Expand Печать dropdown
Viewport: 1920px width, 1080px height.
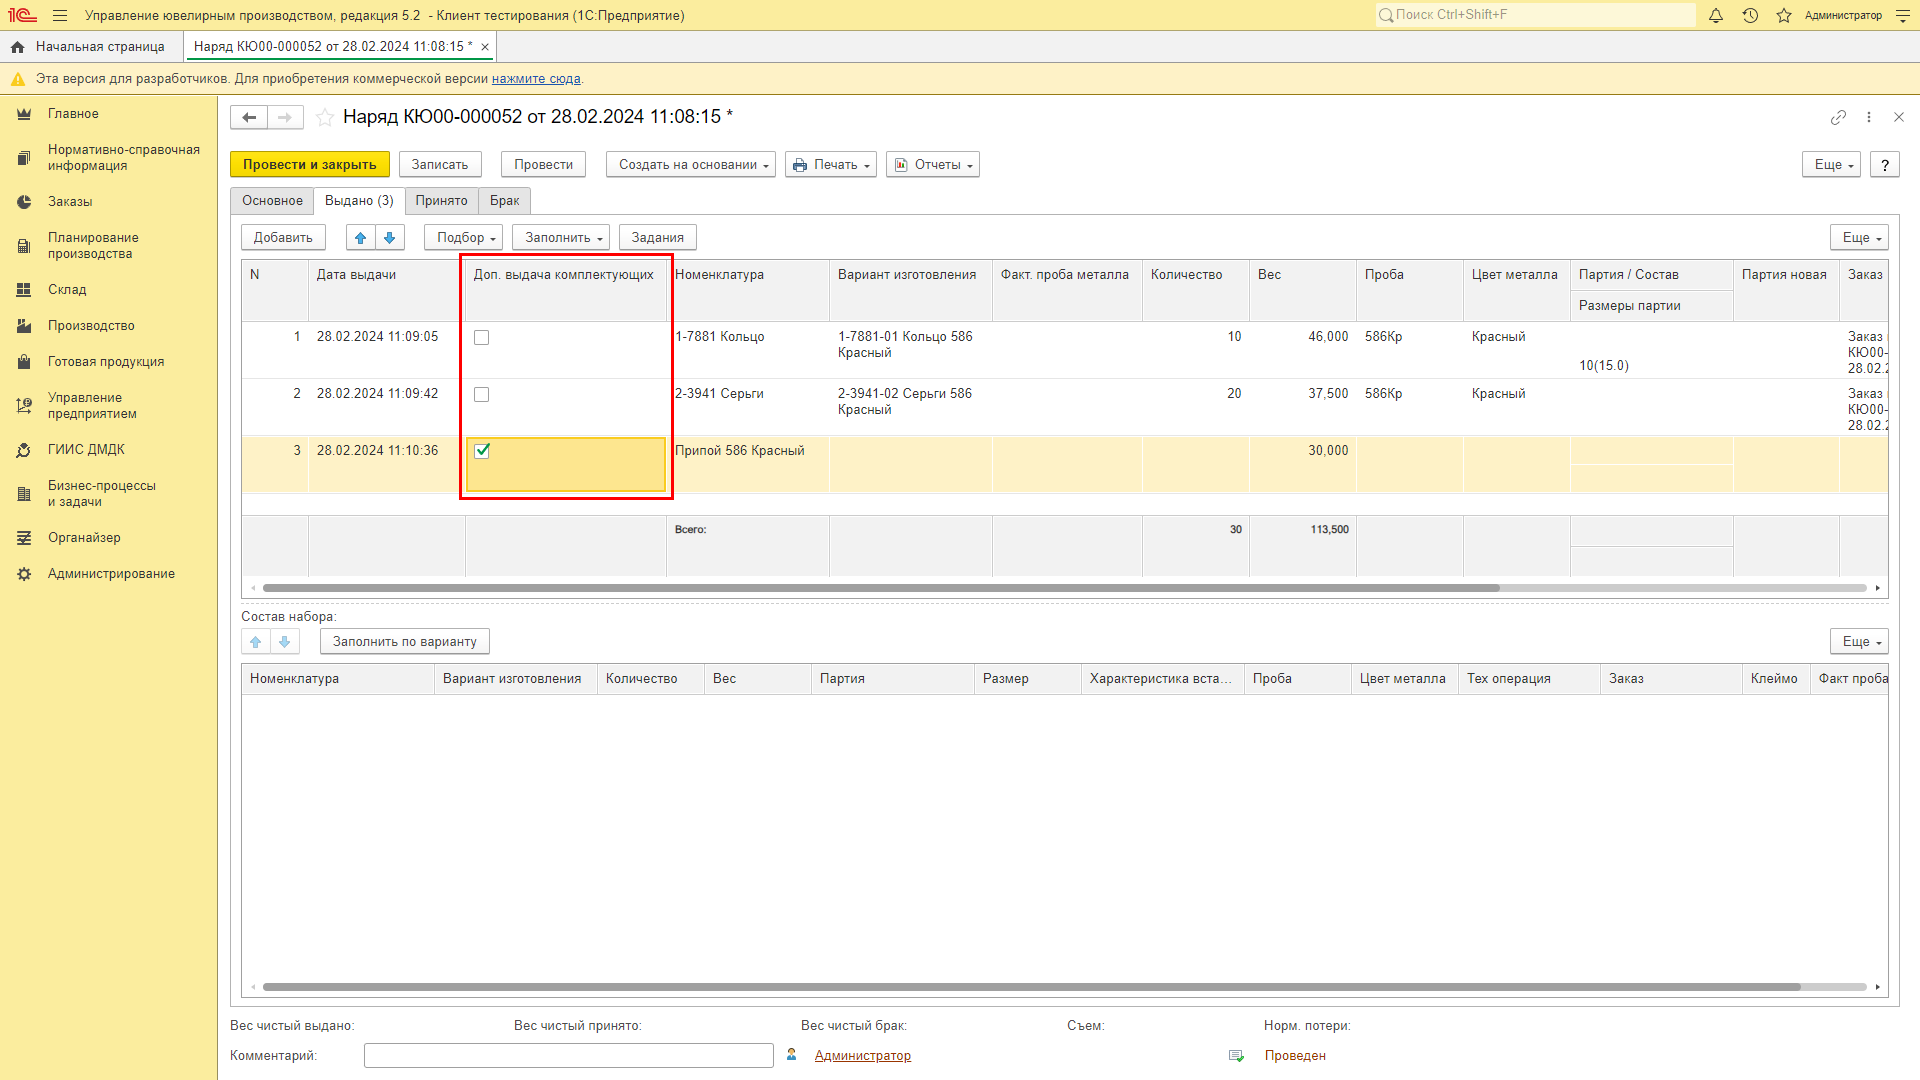831,165
